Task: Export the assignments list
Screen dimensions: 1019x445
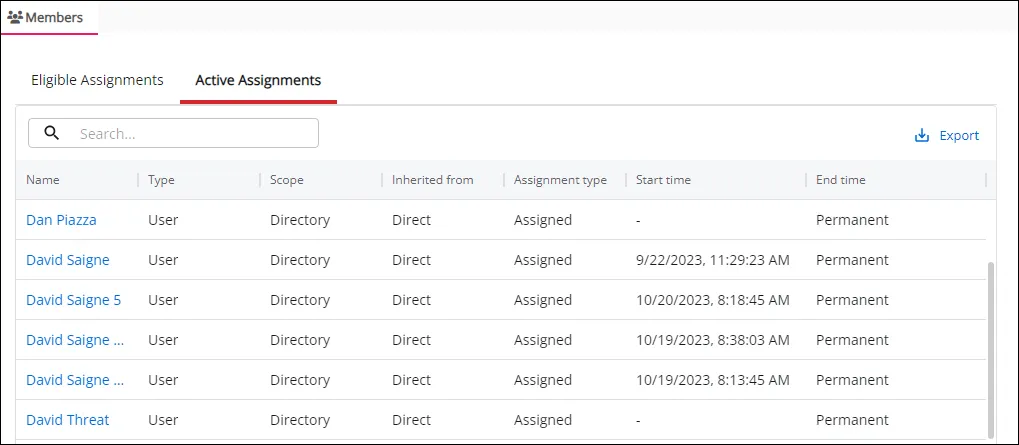Action: (x=946, y=136)
